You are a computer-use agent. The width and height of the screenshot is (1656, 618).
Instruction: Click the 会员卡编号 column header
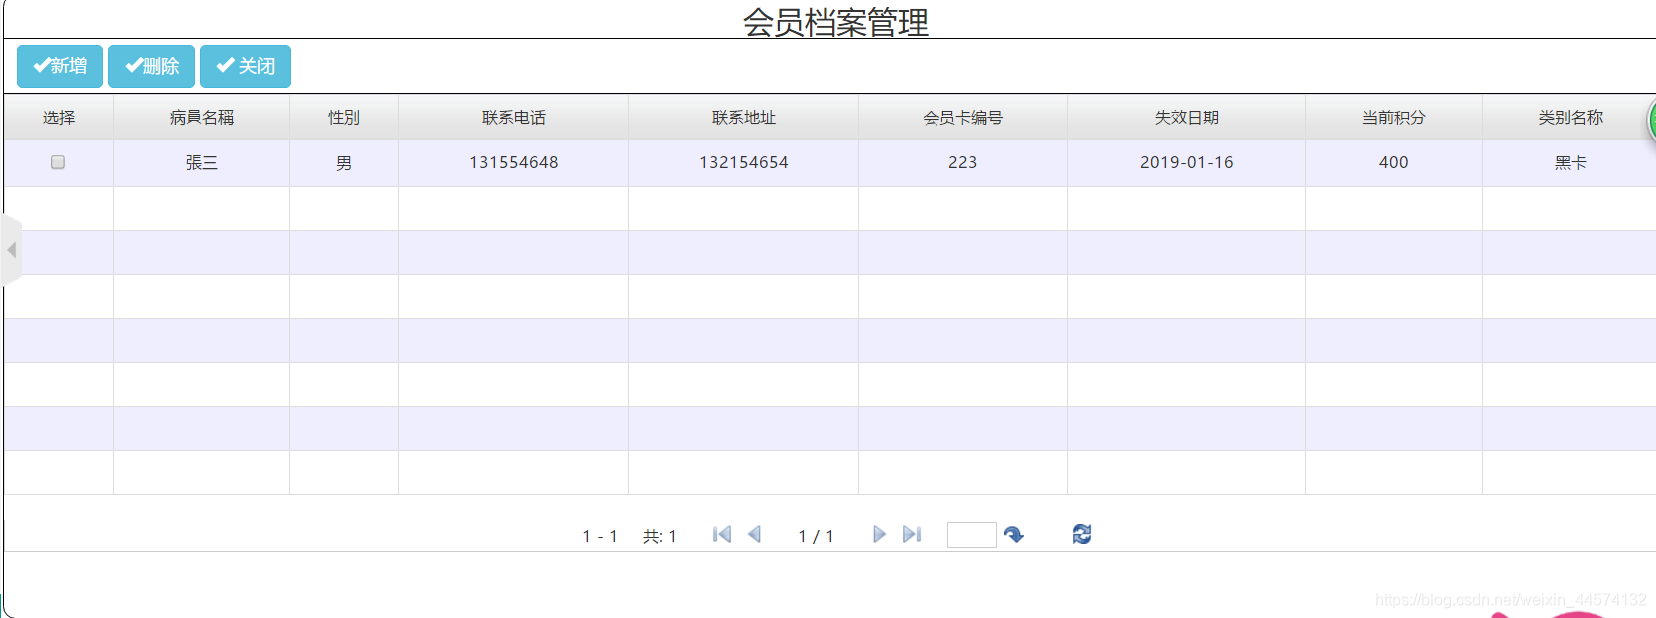tap(963, 118)
